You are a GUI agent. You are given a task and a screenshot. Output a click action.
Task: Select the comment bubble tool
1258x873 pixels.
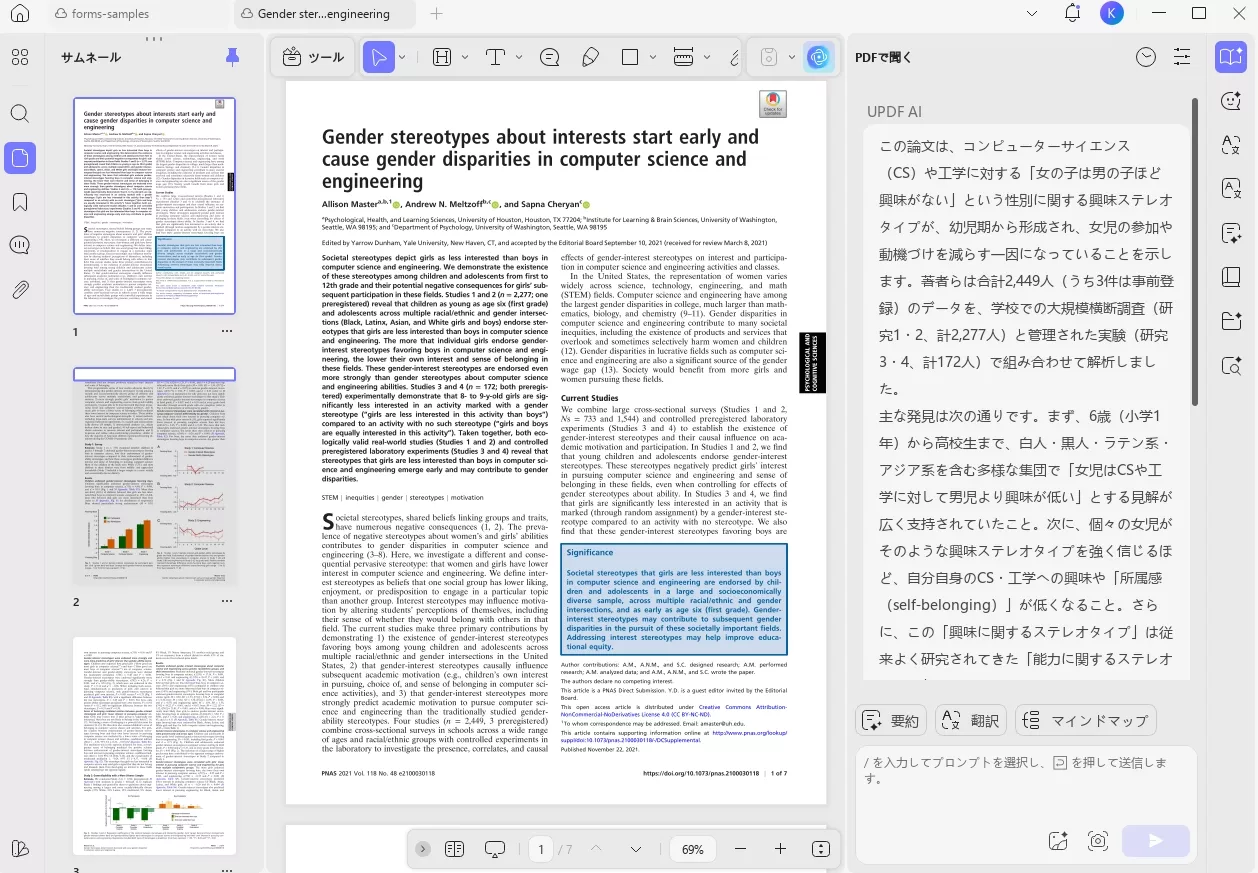point(549,58)
